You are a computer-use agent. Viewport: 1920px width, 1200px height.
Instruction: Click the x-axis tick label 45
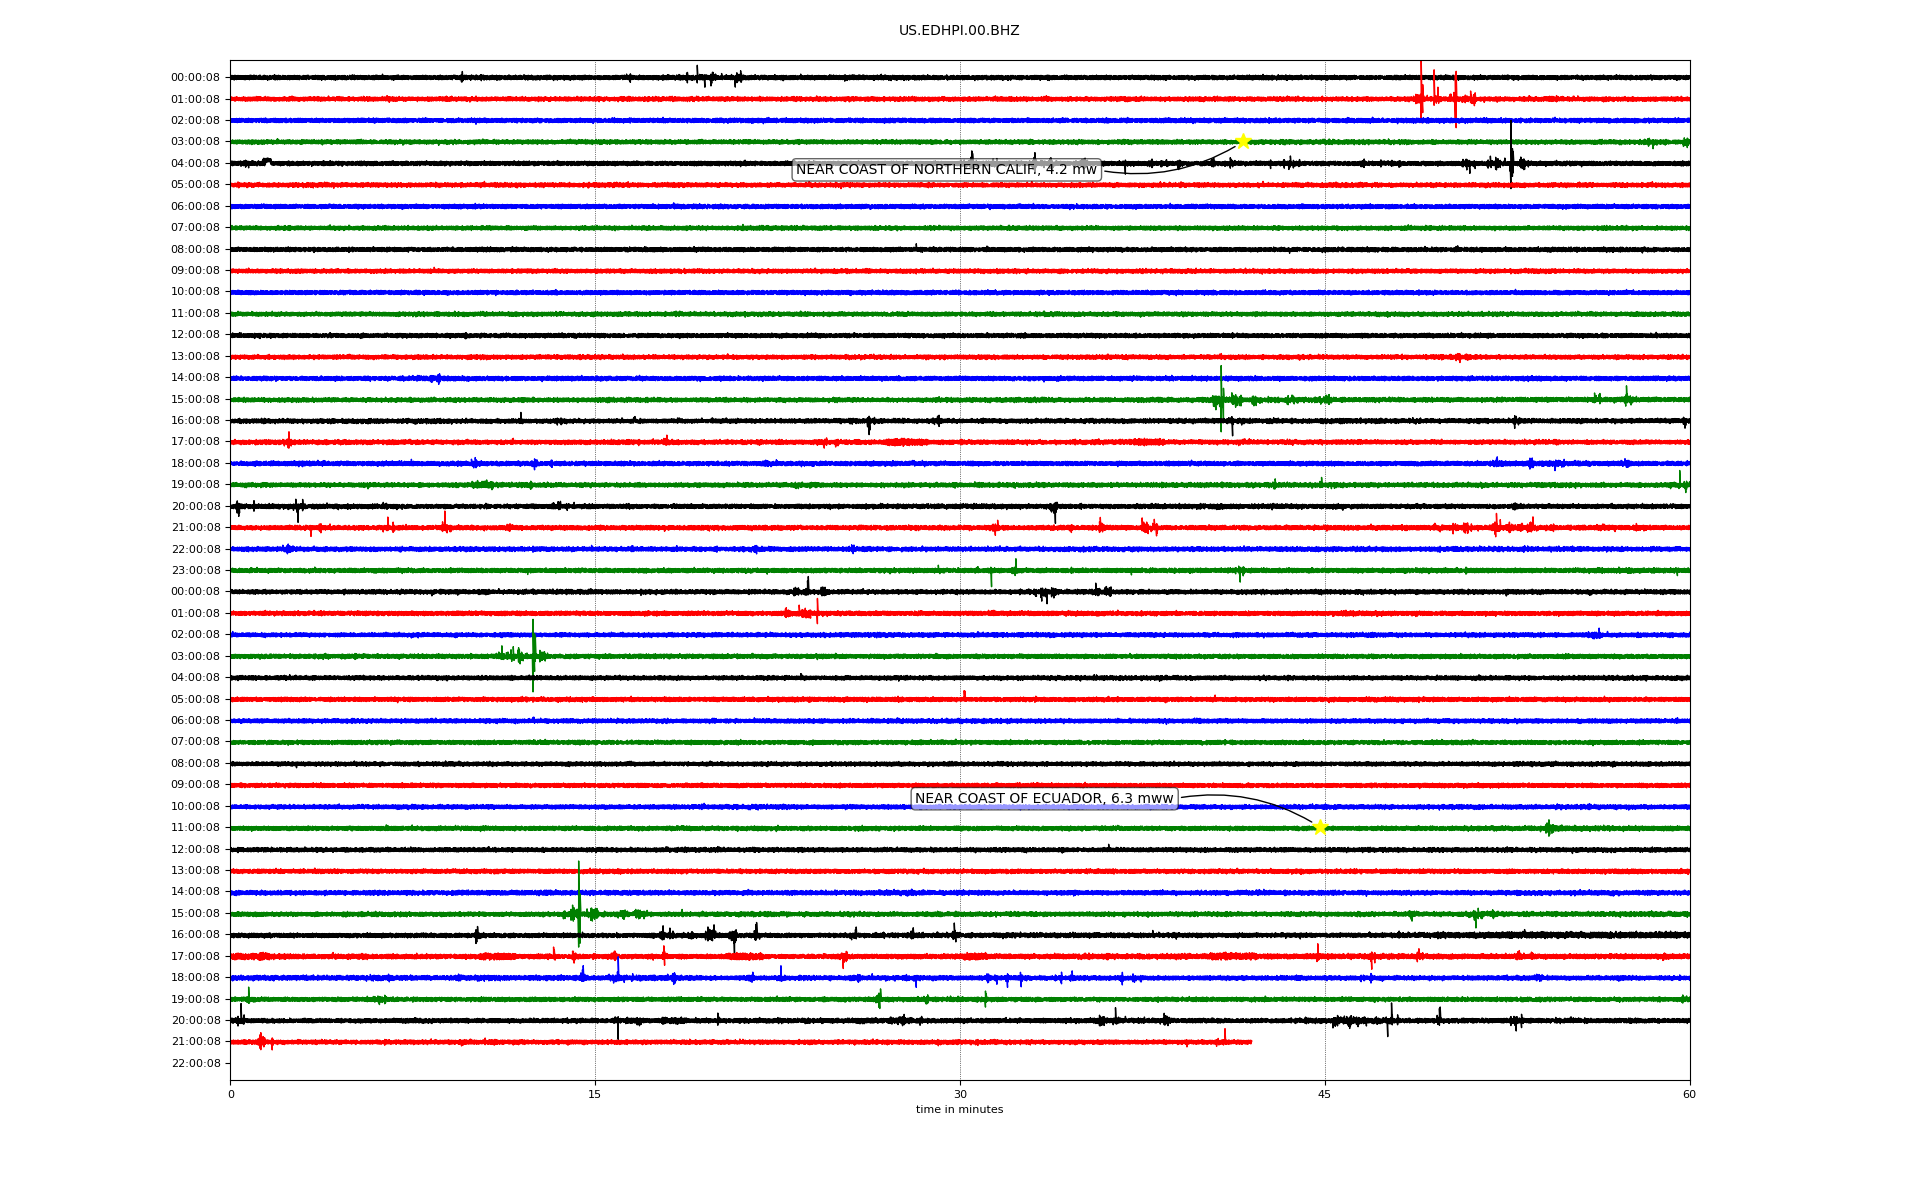pyautogui.click(x=1325, y=1094)
